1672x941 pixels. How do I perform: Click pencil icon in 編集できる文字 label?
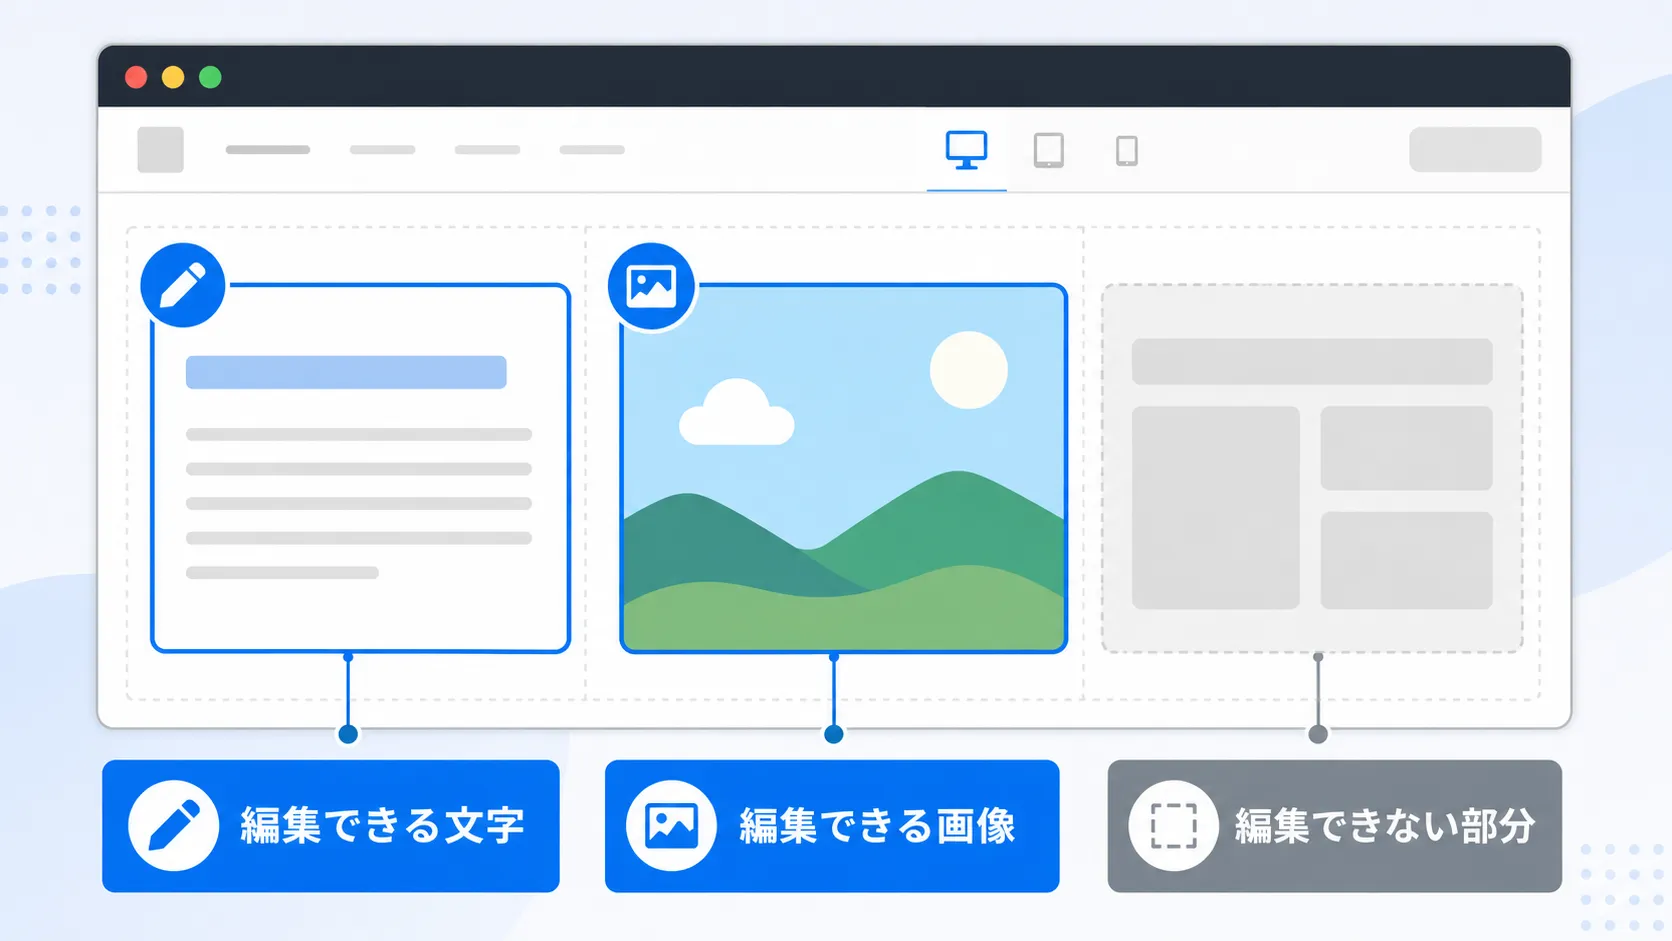[173, 826]
